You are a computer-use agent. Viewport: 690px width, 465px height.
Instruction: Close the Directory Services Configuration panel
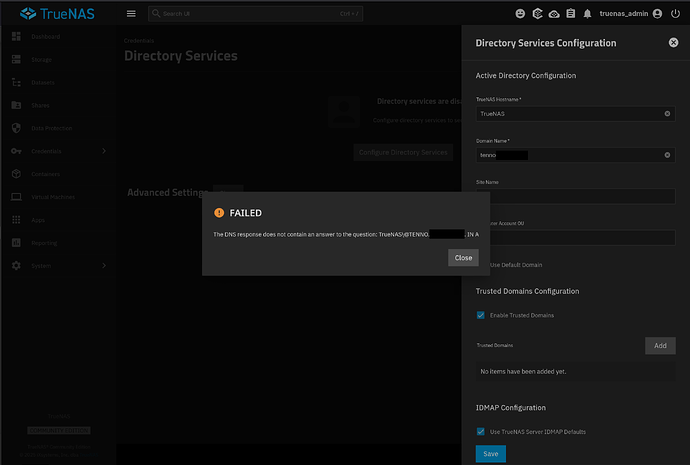click(x=673, y=43)
